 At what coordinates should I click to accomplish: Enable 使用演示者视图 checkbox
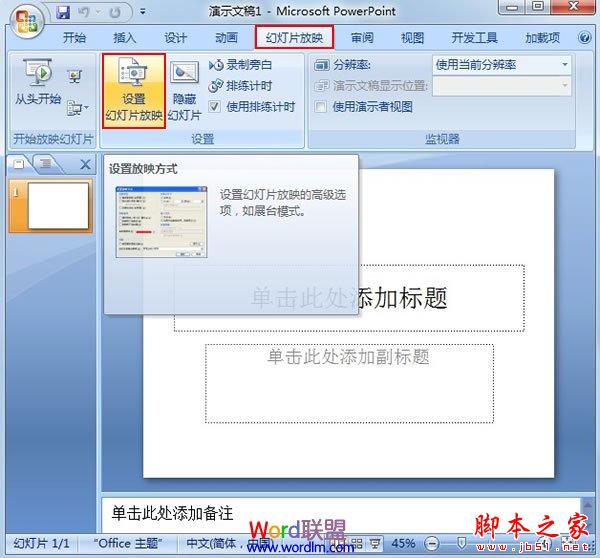click(x=321, y=106)
